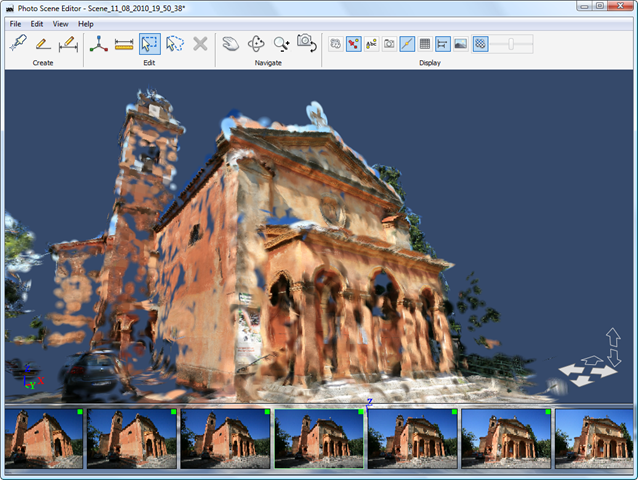The width and height of the screenshot is (638, 480).
Task: Click the Display transparency slider
Action: click(512, 44)
